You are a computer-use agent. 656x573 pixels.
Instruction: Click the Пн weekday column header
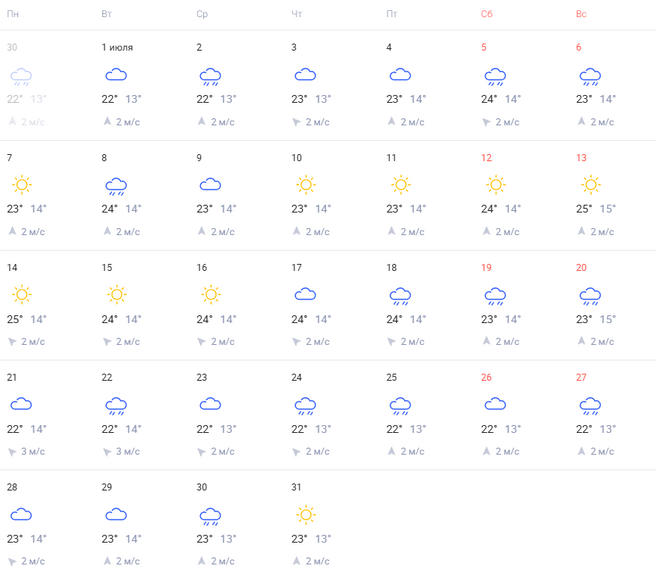tap(12, 13)
